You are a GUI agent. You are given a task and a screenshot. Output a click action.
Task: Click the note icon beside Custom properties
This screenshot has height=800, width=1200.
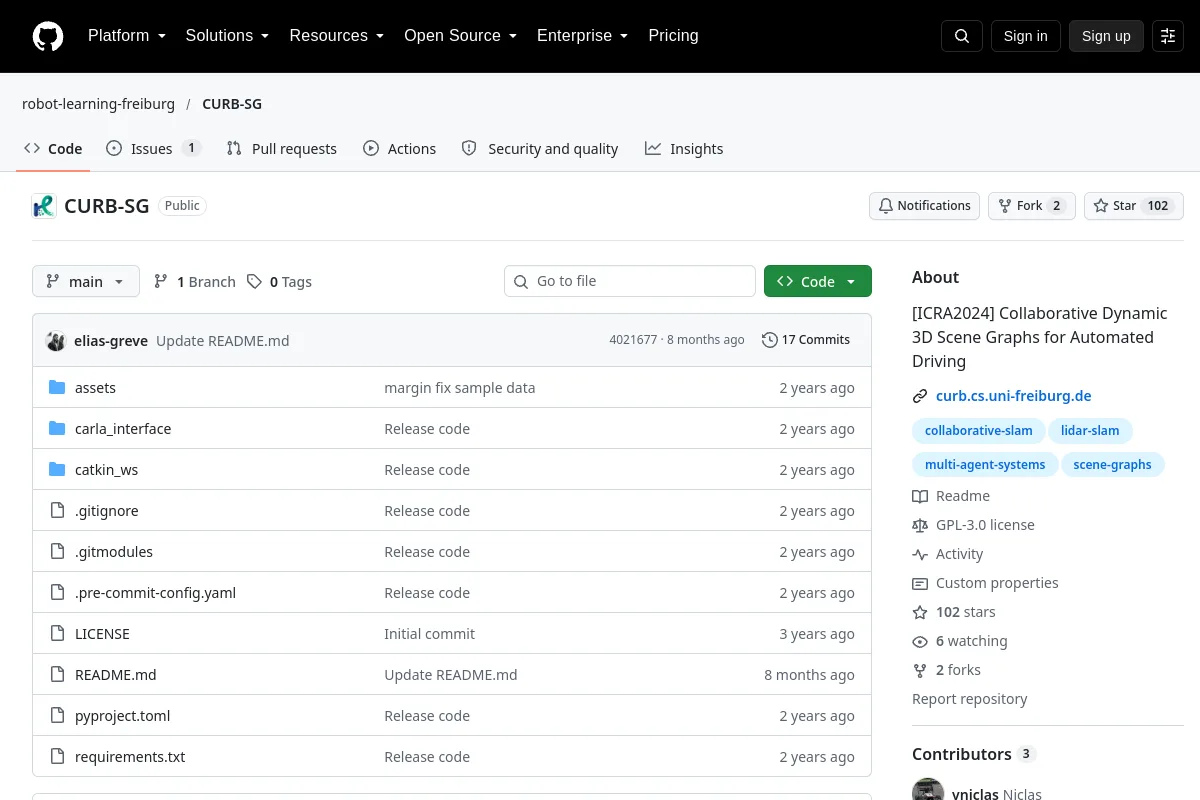920,583
